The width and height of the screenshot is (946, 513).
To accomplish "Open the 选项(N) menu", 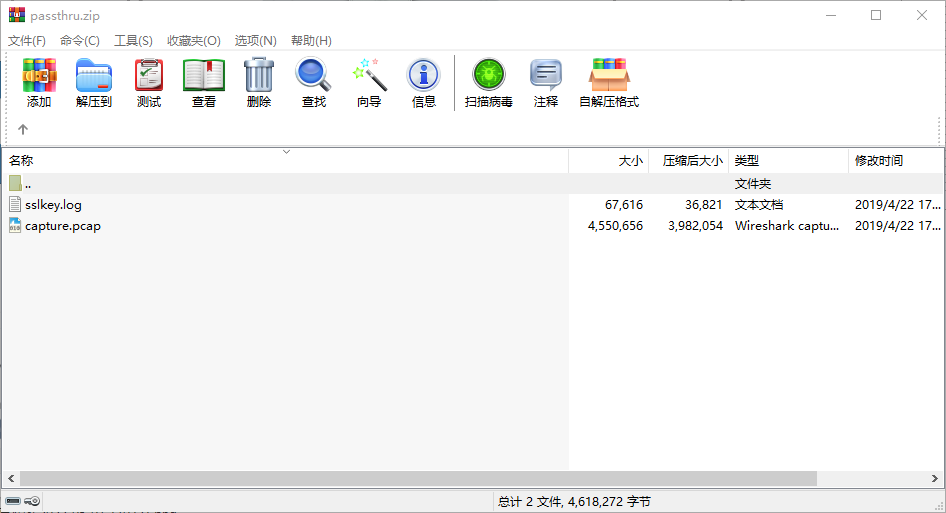I will tap(255, 40).
